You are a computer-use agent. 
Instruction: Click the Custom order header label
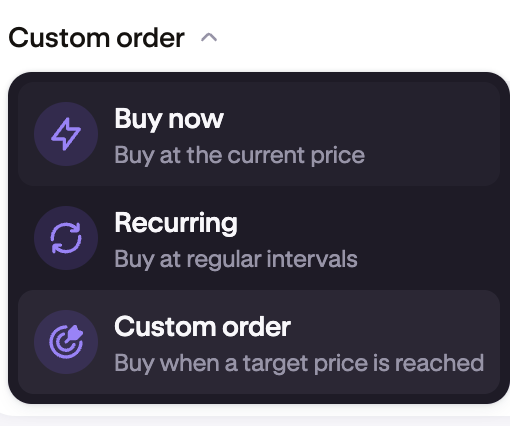click(96, 38)
